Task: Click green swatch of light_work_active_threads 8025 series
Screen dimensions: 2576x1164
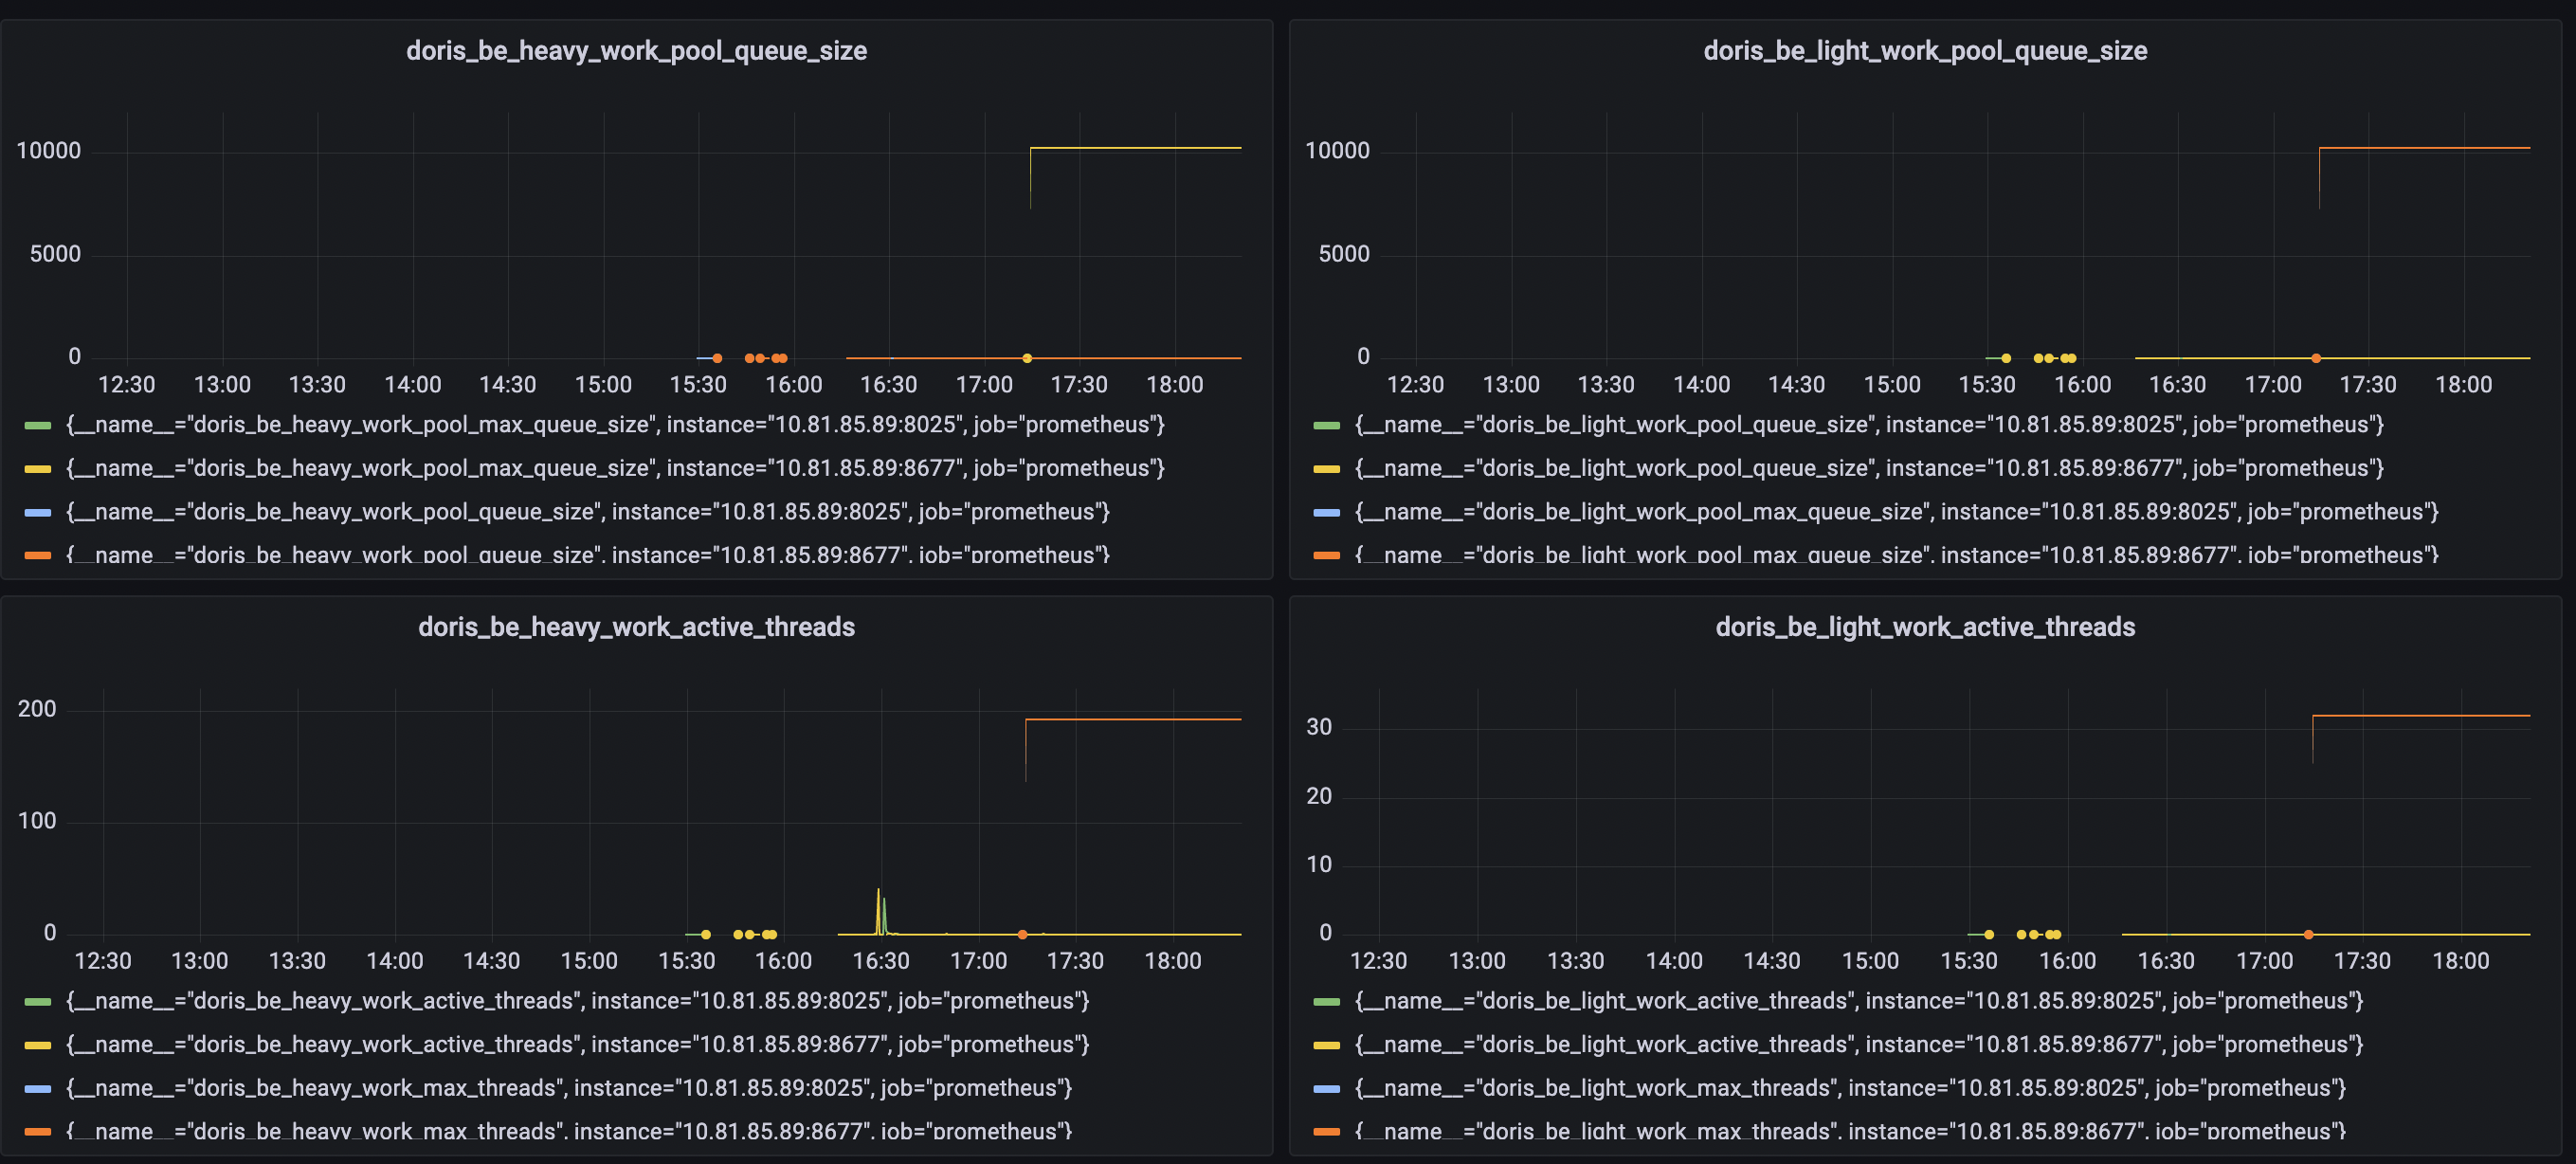Action: coord(1327,1001)
